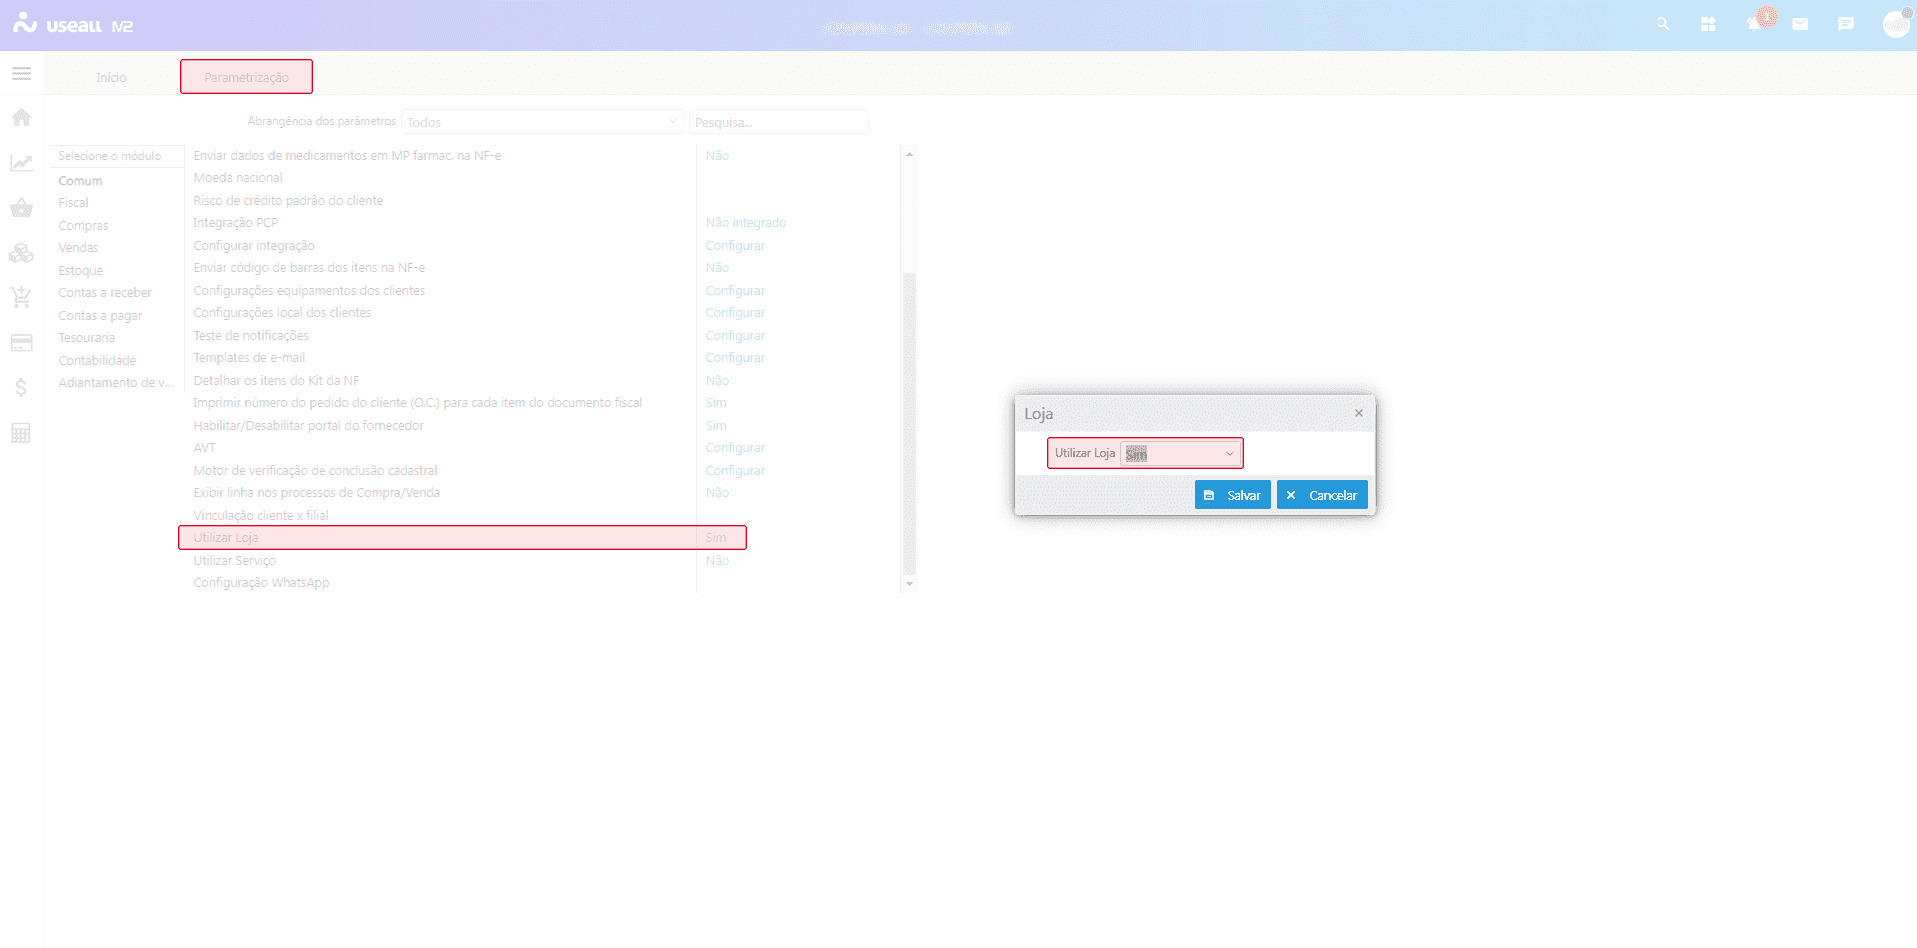Viewport: 1917px width, 948px height.
Task: Open the stacked boxes sidebar icon
Action: click(x=21, y=253)
